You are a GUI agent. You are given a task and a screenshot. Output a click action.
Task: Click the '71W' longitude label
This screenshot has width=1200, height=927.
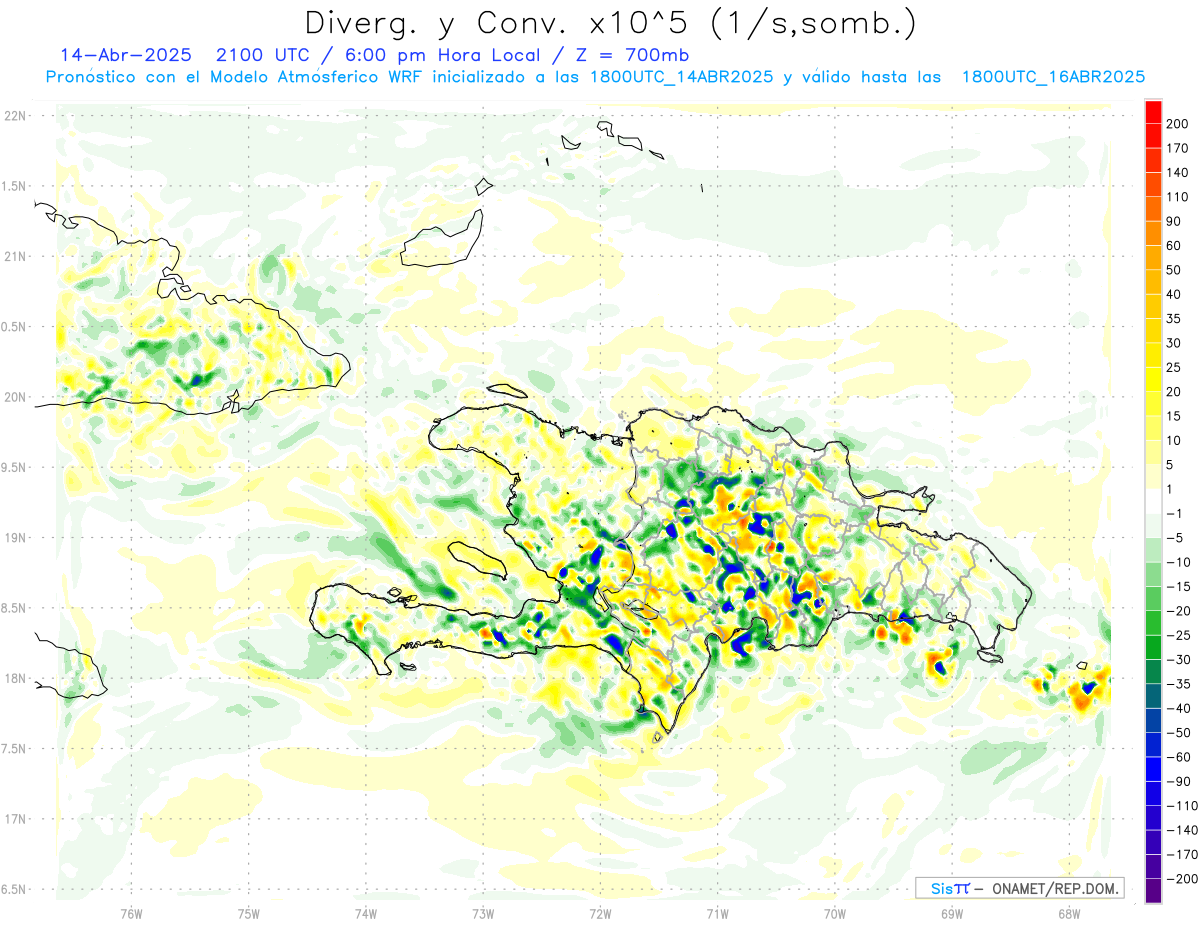717,913
